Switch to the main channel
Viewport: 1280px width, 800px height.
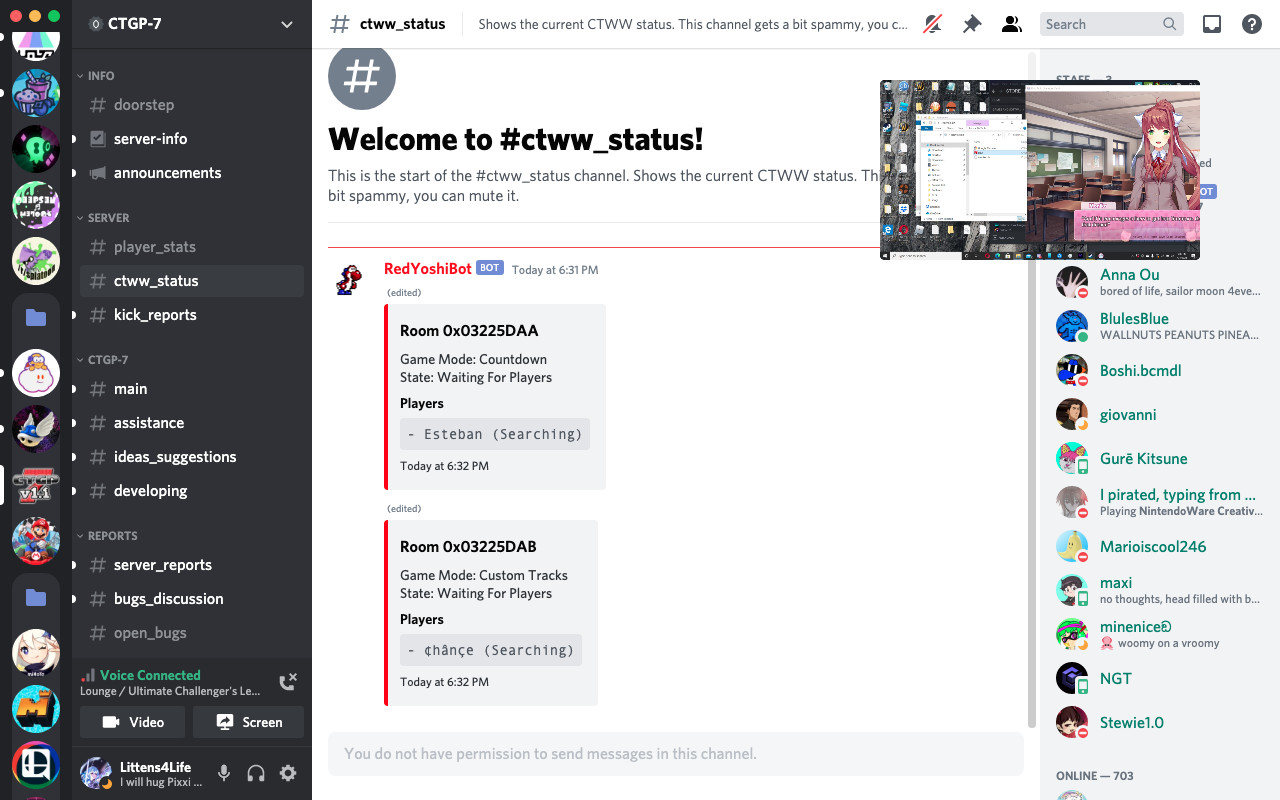tap(192, 389)
